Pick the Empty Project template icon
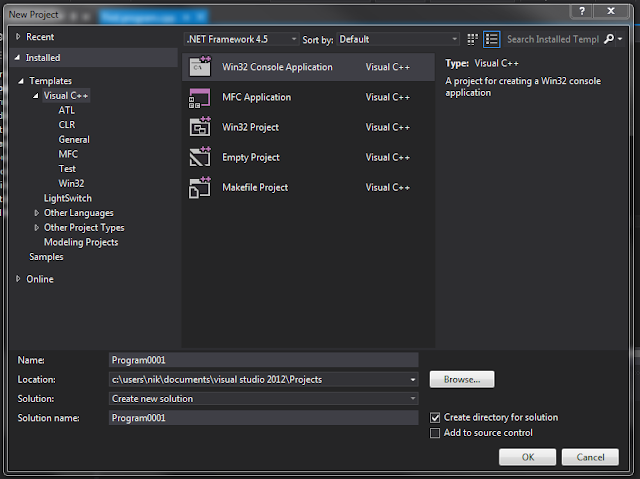Screen dimensions: 640x479 point(200,157)
